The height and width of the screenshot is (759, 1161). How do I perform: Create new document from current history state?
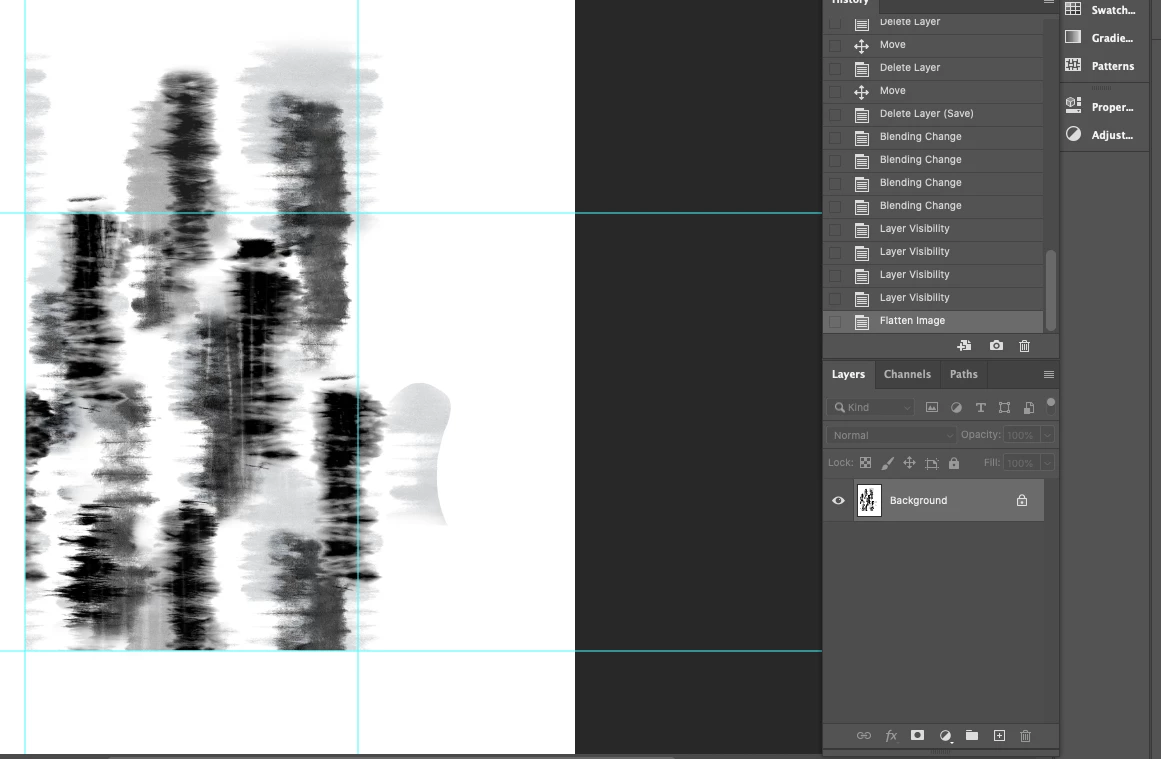click(x=964, y=346)
